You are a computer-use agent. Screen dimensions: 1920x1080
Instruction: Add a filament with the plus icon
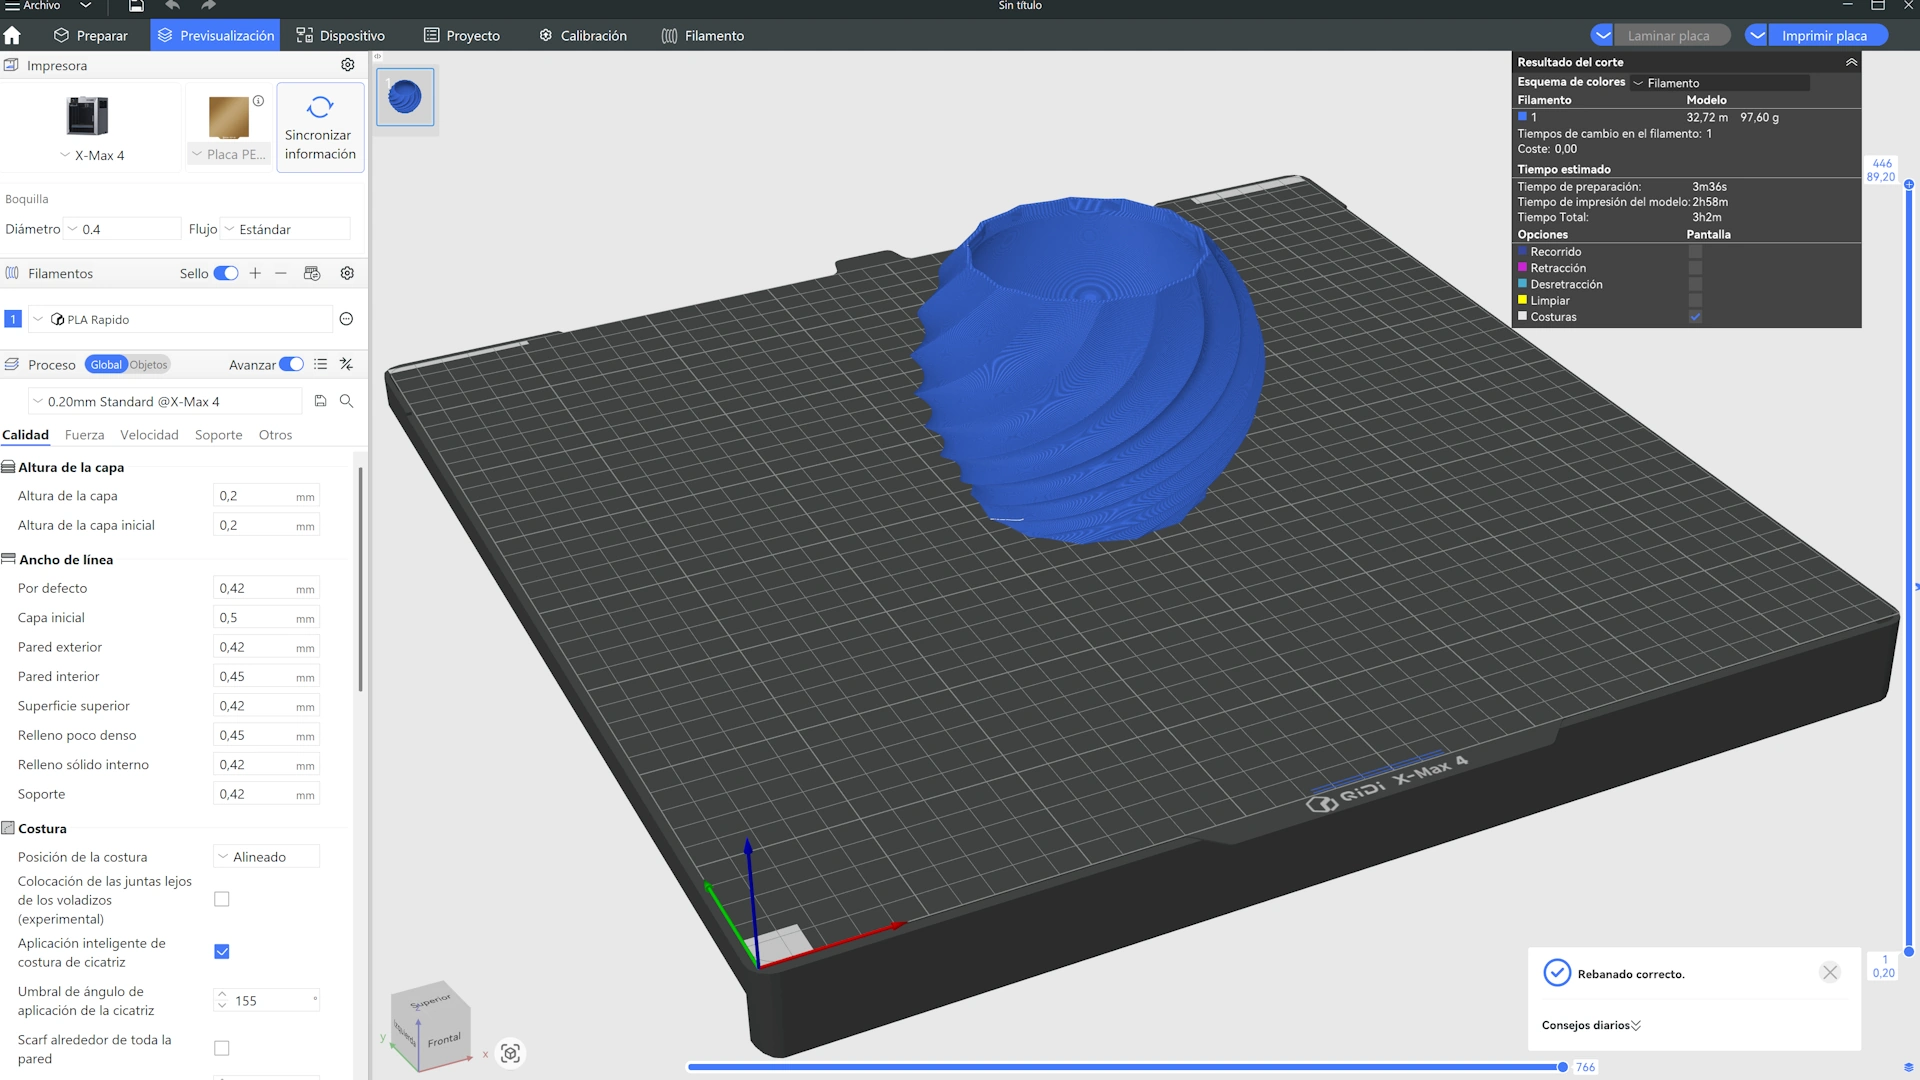(255, 273)
